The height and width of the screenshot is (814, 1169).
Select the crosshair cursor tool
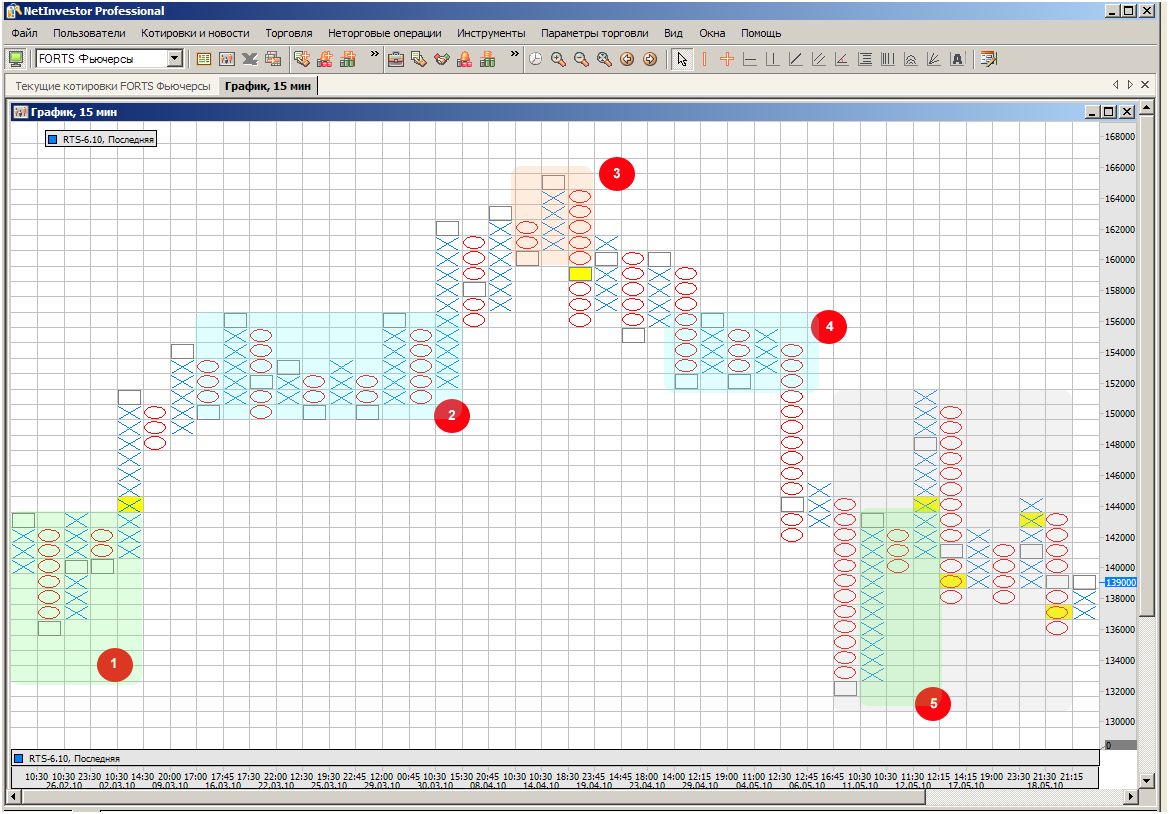(727, 59)
